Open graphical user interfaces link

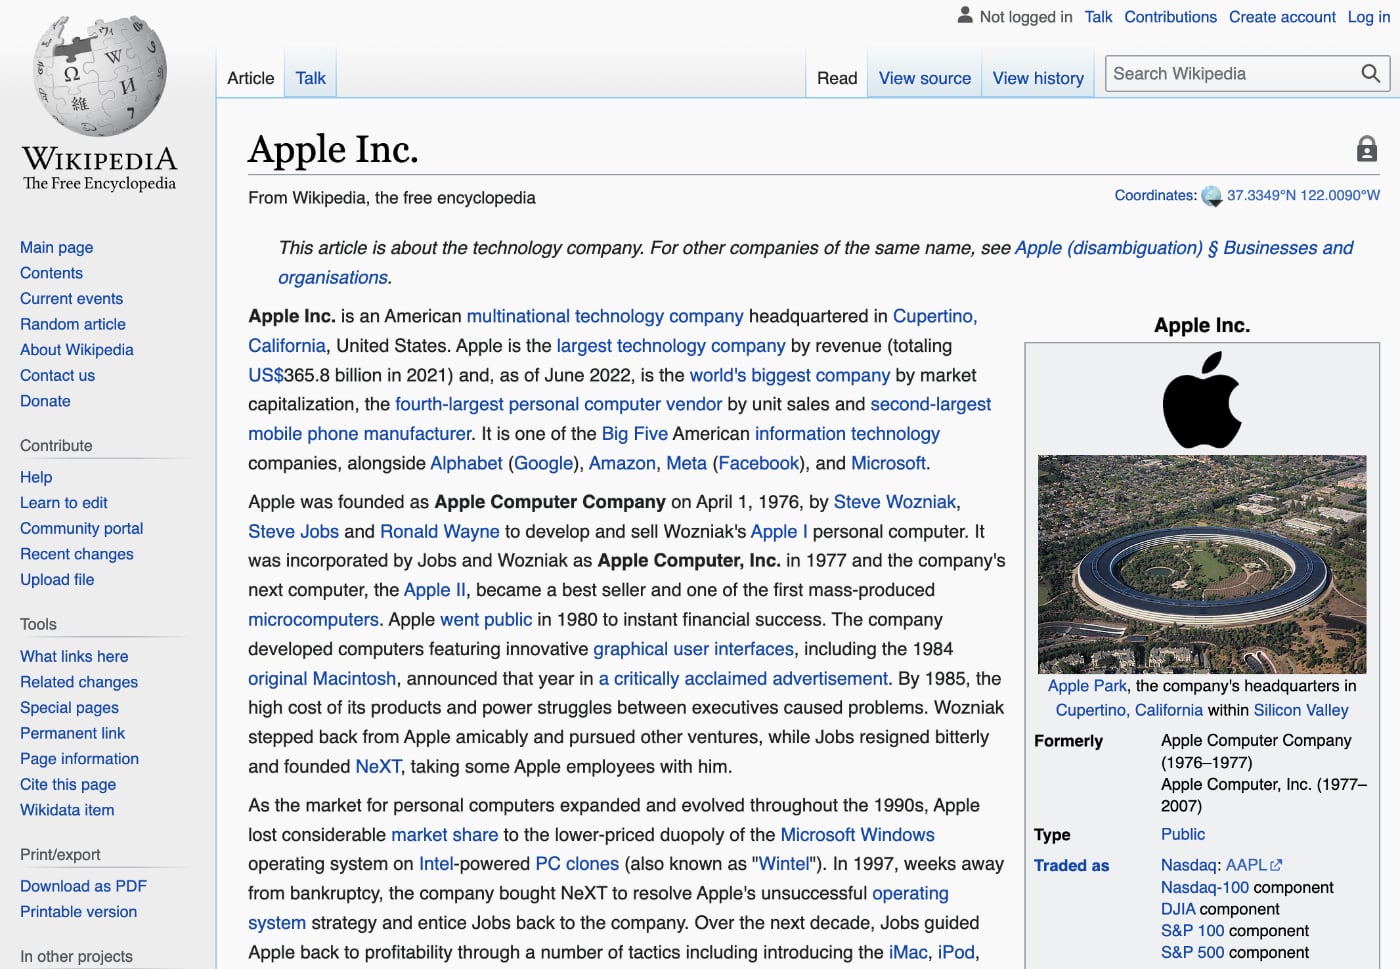pos(693,649)
